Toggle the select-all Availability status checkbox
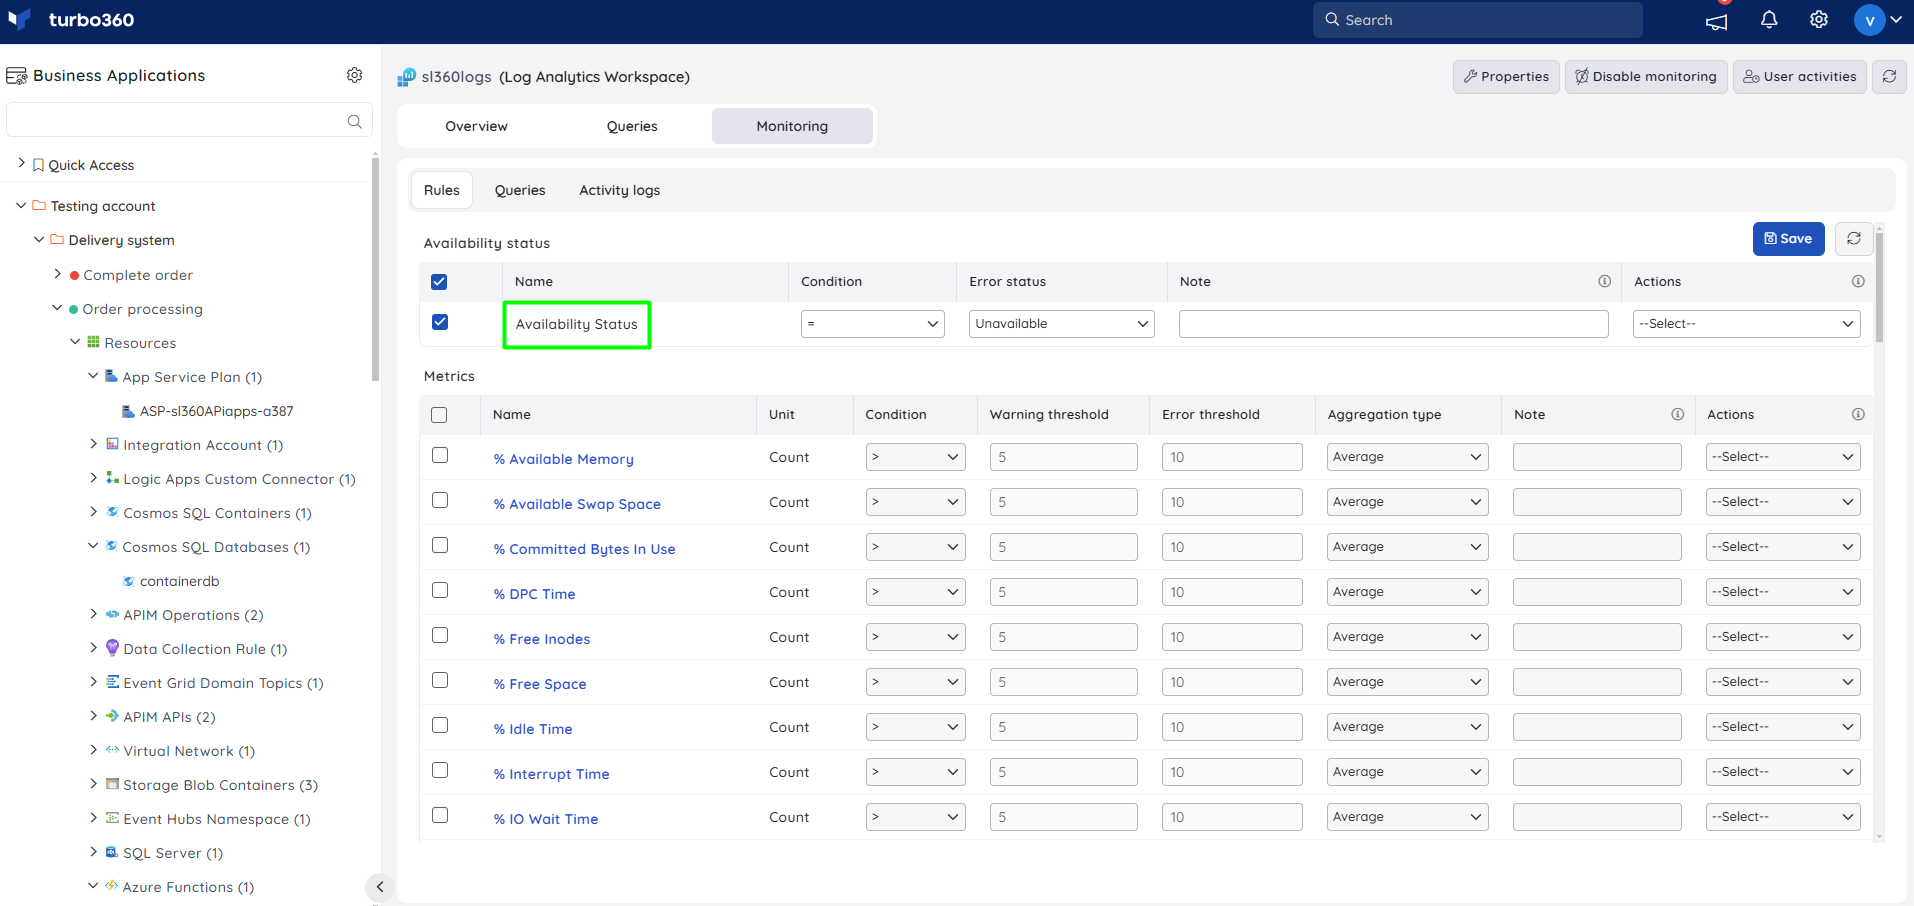The height and width of the screenshot is (906, 1914). click(439, 282)
